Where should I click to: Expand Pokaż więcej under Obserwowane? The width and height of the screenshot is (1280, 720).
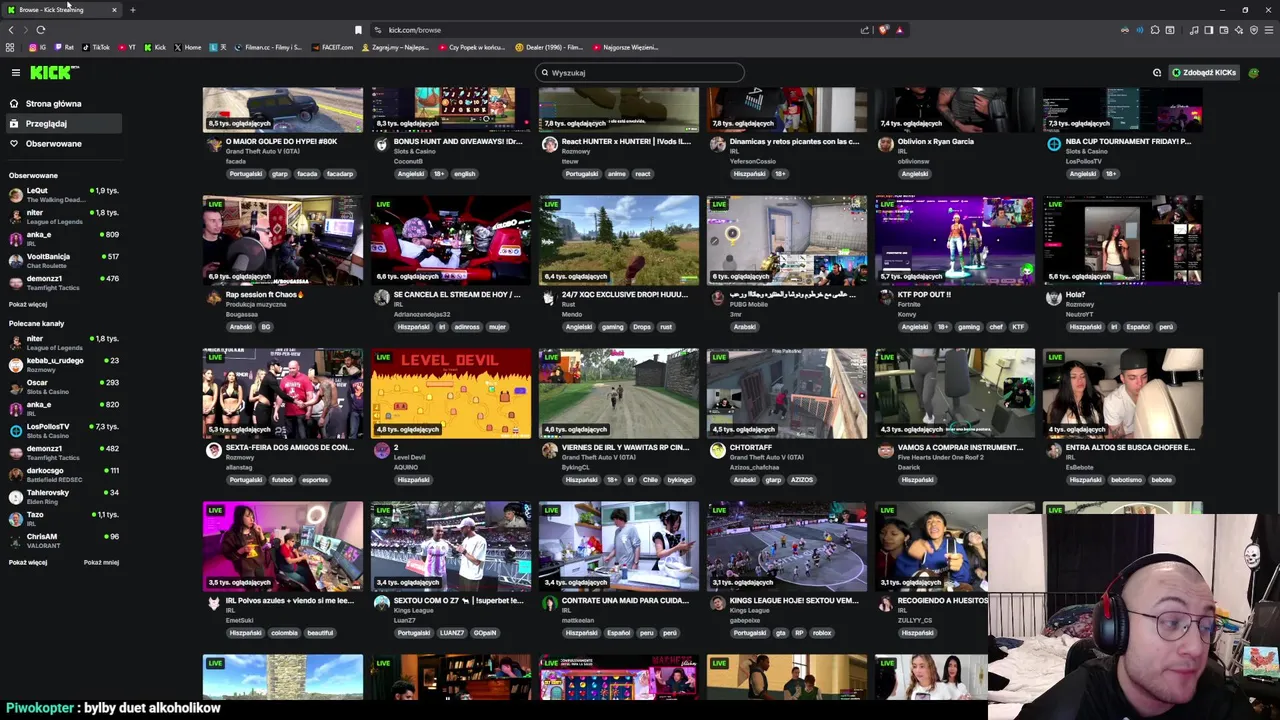28,304
